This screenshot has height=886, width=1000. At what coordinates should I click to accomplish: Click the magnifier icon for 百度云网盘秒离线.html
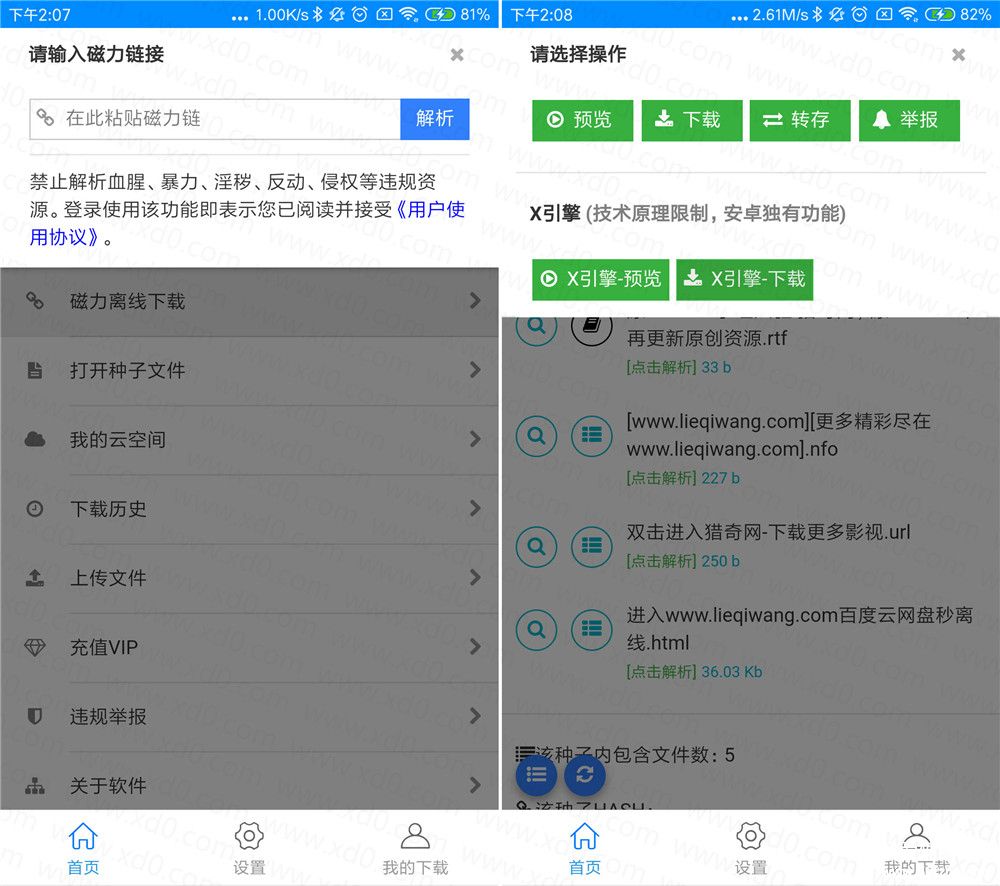coord(536,630)
